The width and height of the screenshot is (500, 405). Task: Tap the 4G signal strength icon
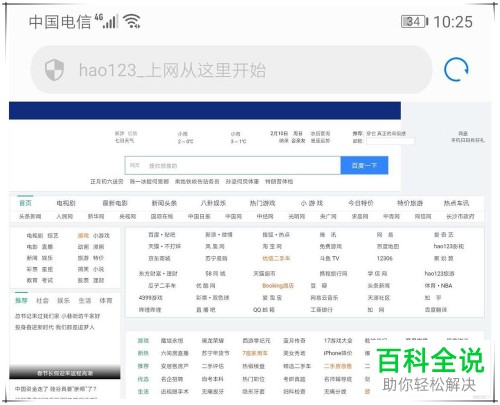pos(106,21)
